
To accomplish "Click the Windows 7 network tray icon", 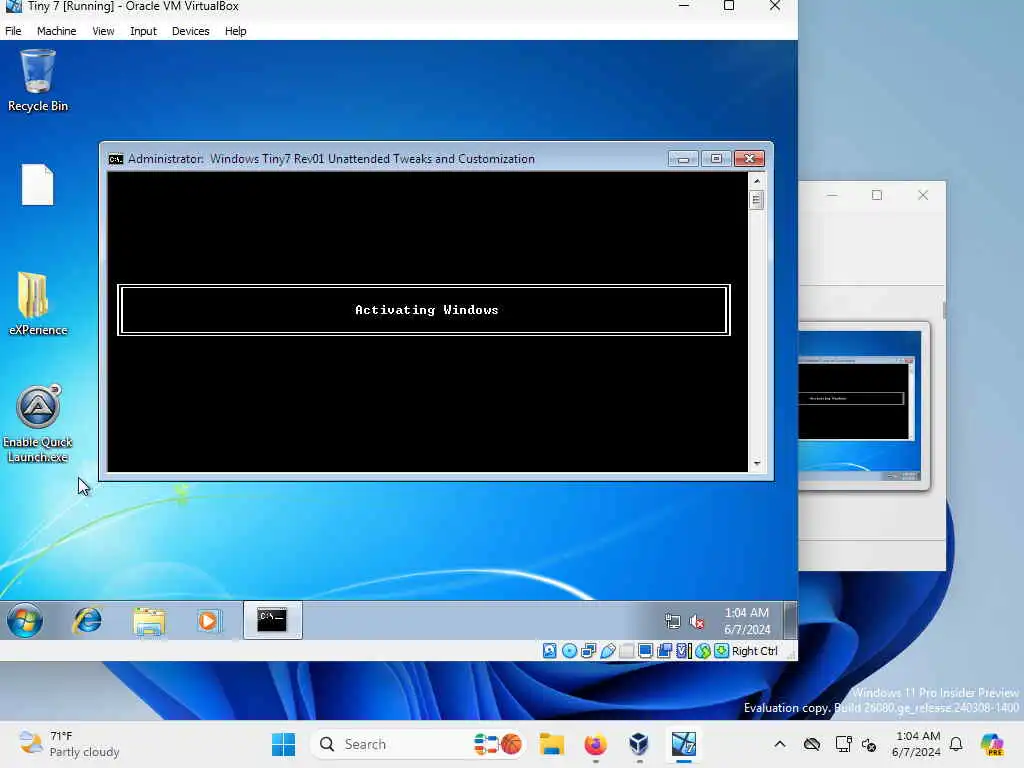I will click(x=672, y=622).
